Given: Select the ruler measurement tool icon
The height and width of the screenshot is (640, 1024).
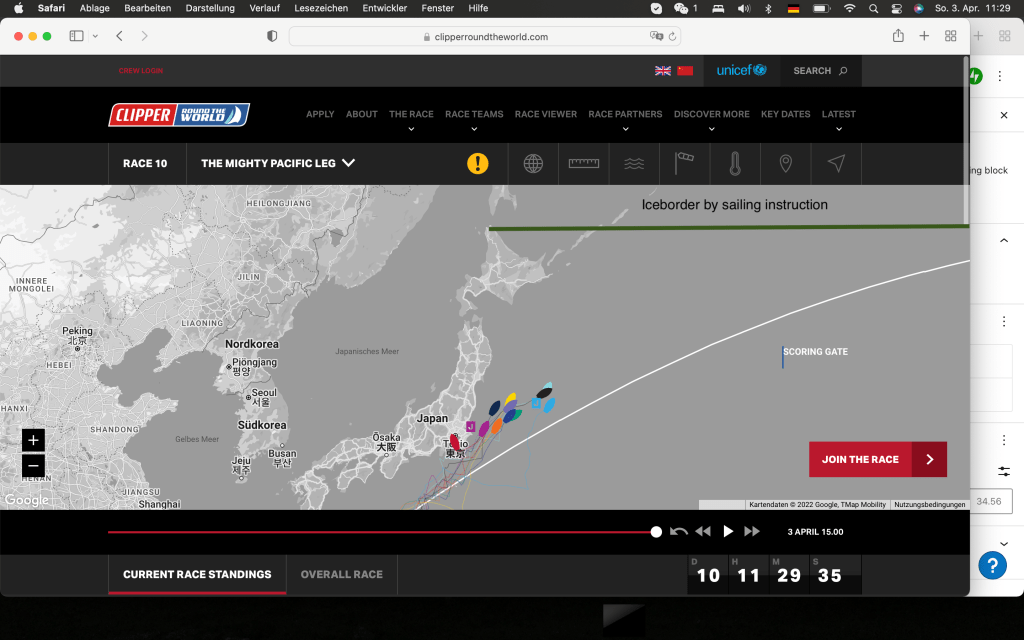Looking at the screenshot, I should [x=584, y=163].
